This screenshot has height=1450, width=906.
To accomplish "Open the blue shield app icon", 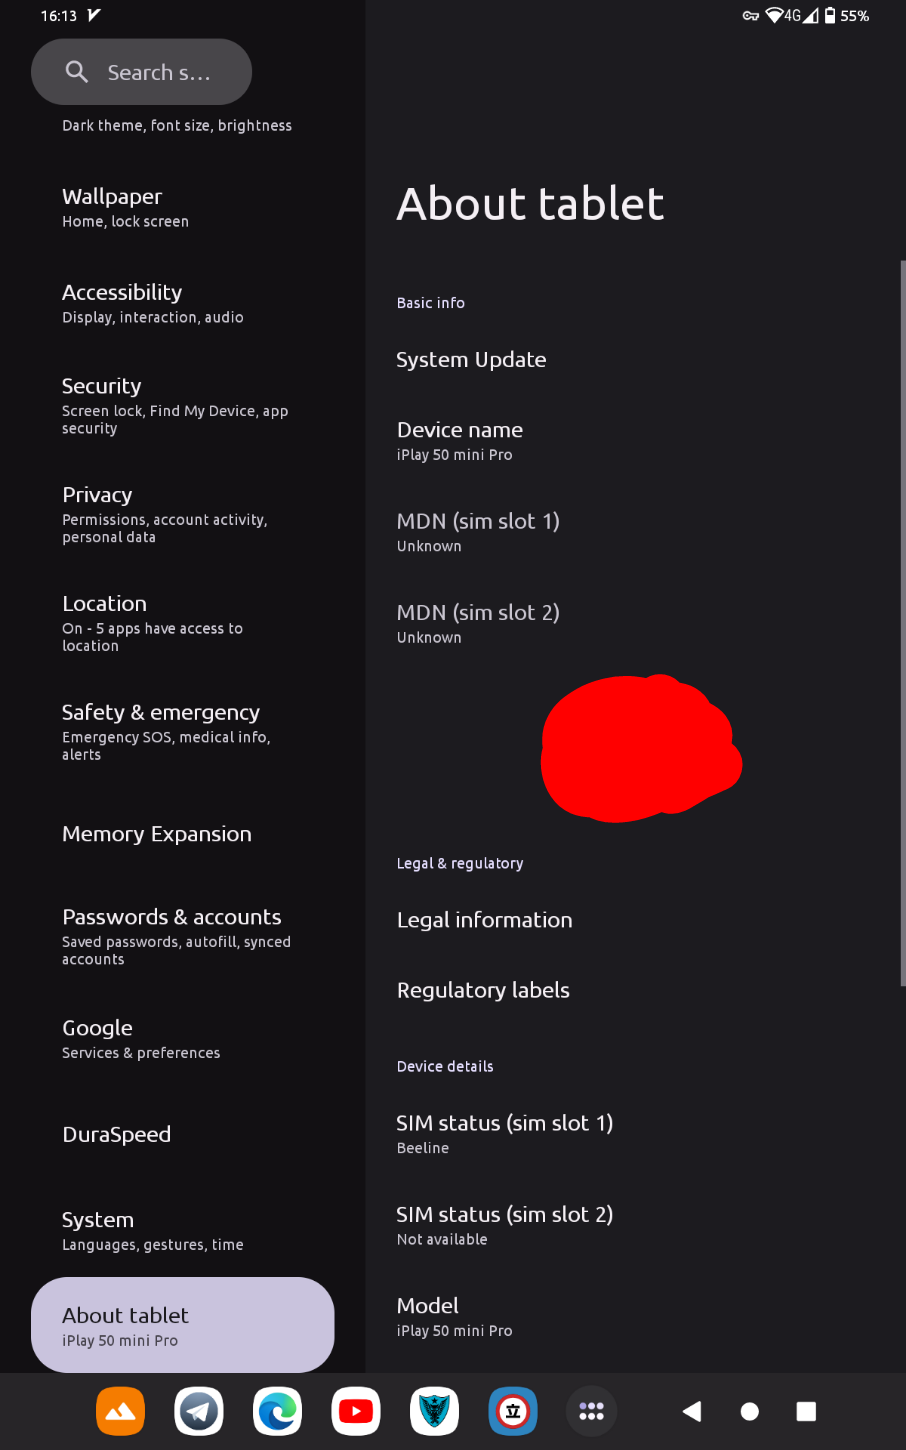I will (434, 1411).
